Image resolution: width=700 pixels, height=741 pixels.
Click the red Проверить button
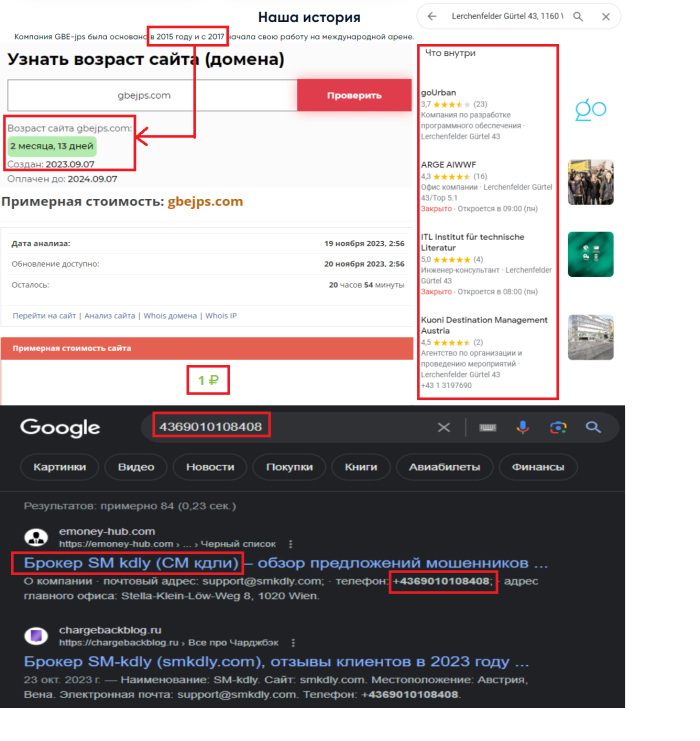pos(354,95)
